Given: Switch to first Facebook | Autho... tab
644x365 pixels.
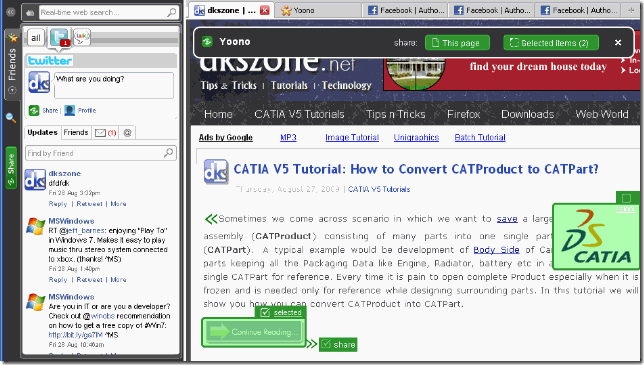Looking at the screenshot, I should tap(406, 10).
